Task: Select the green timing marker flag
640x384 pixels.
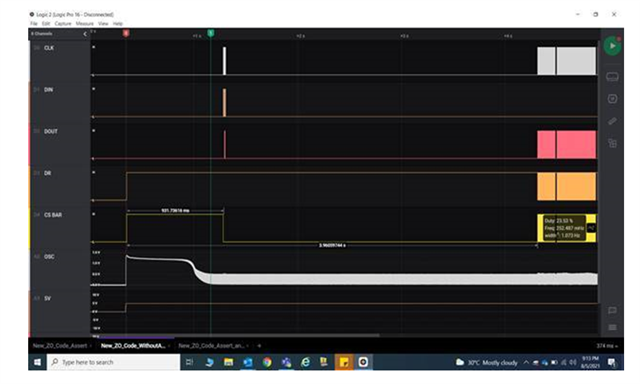Action: [x=211, y=33]
